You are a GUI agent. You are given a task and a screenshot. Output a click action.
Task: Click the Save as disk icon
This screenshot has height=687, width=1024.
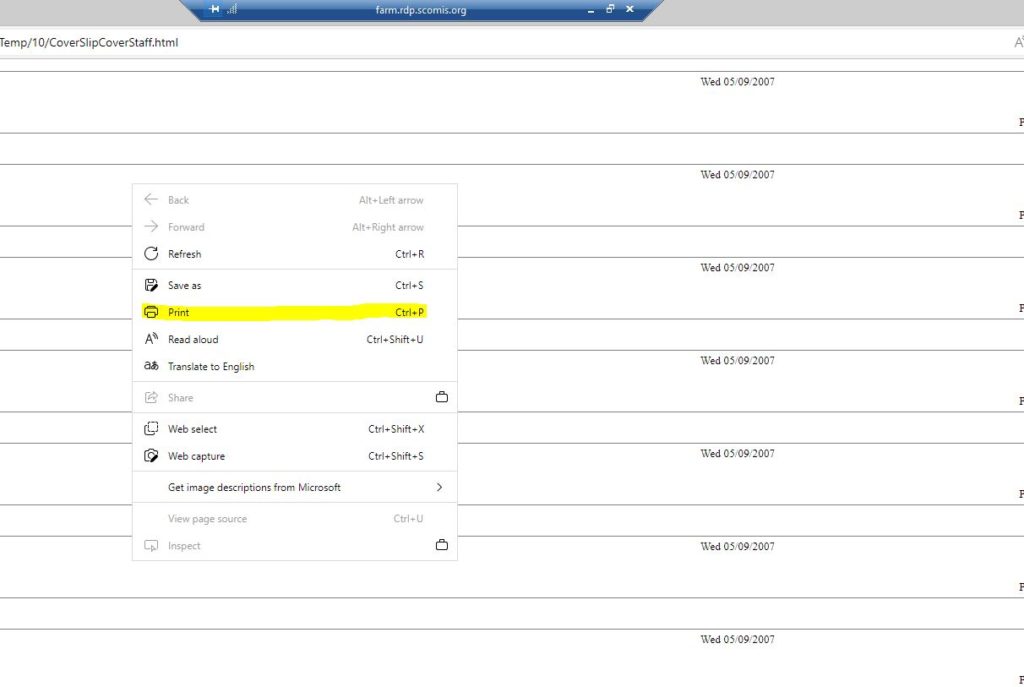click(151, 285)
